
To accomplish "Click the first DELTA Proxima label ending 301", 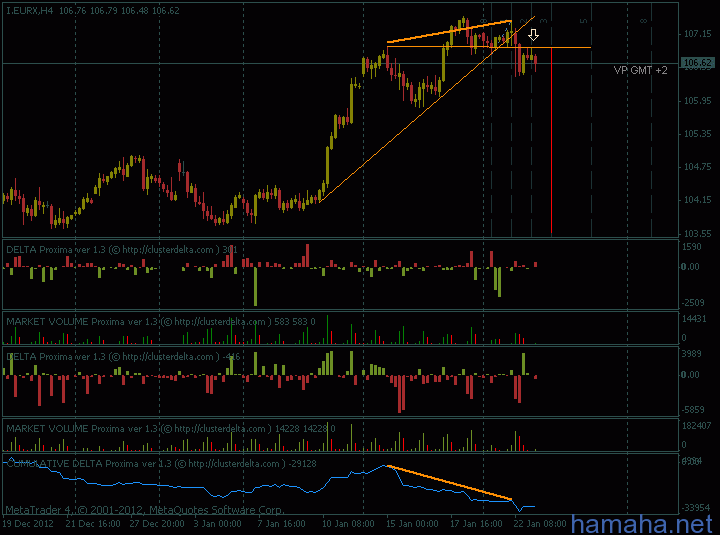I will pyautogui.click(x=122, y=250).
